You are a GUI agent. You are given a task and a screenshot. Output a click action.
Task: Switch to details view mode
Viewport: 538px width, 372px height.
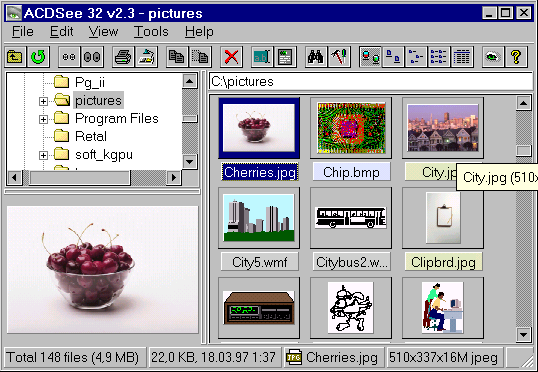(462, 57)
